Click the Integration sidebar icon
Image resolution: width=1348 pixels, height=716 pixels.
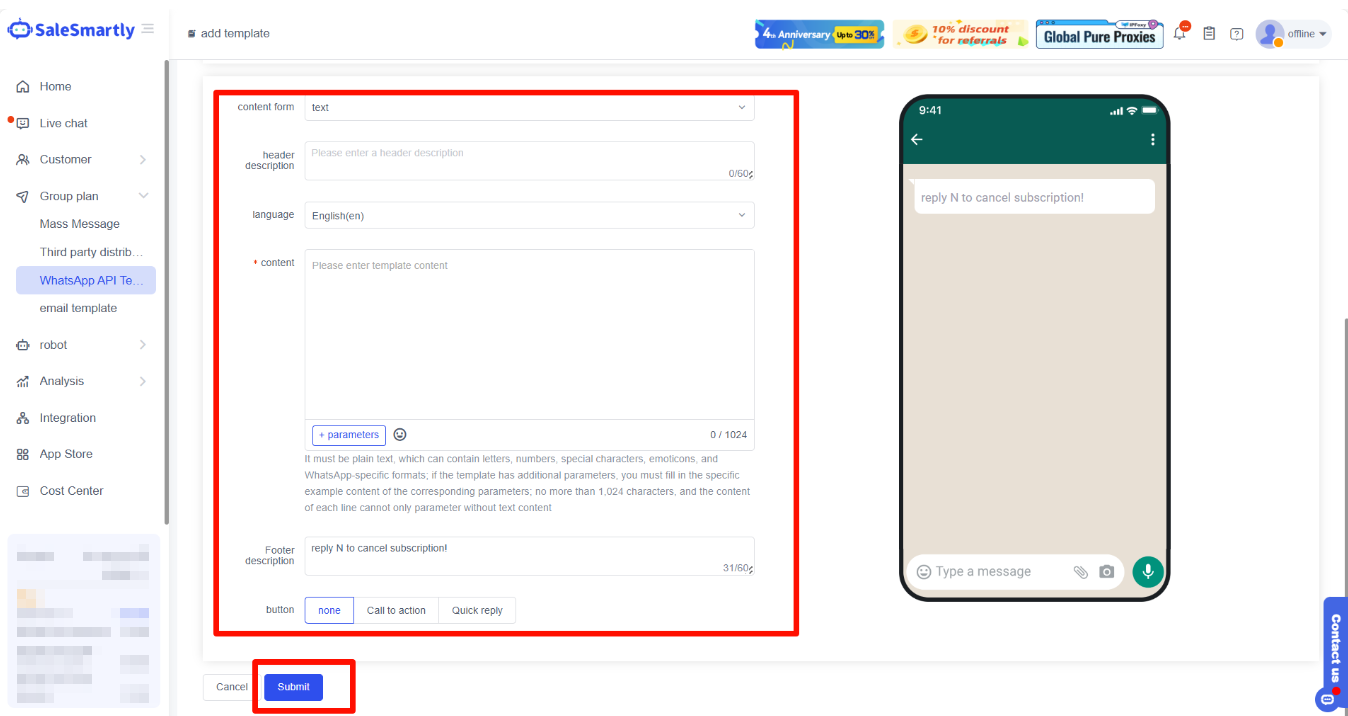pos(23,418)
